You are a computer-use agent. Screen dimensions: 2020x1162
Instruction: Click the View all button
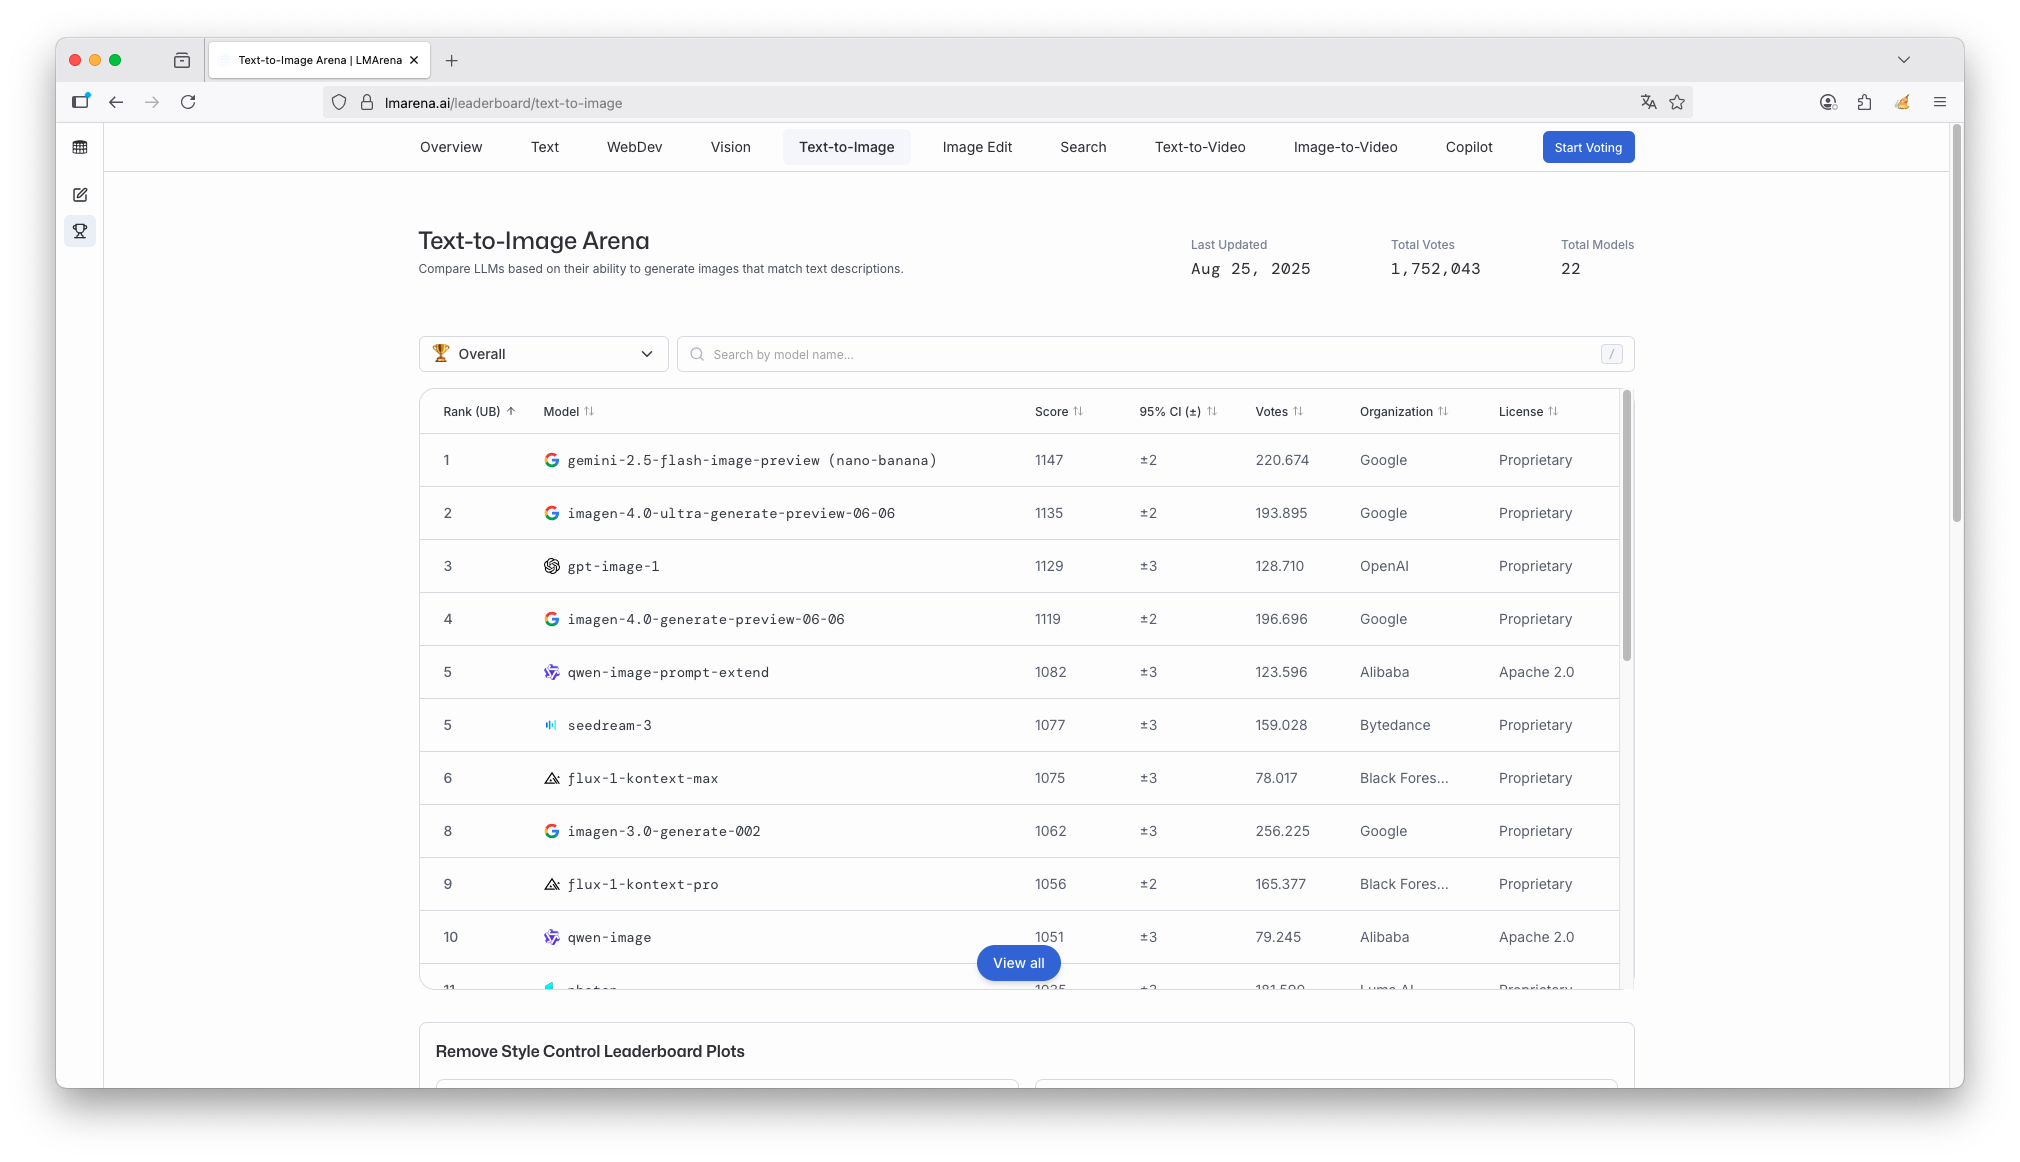(x=1018, y=963)
